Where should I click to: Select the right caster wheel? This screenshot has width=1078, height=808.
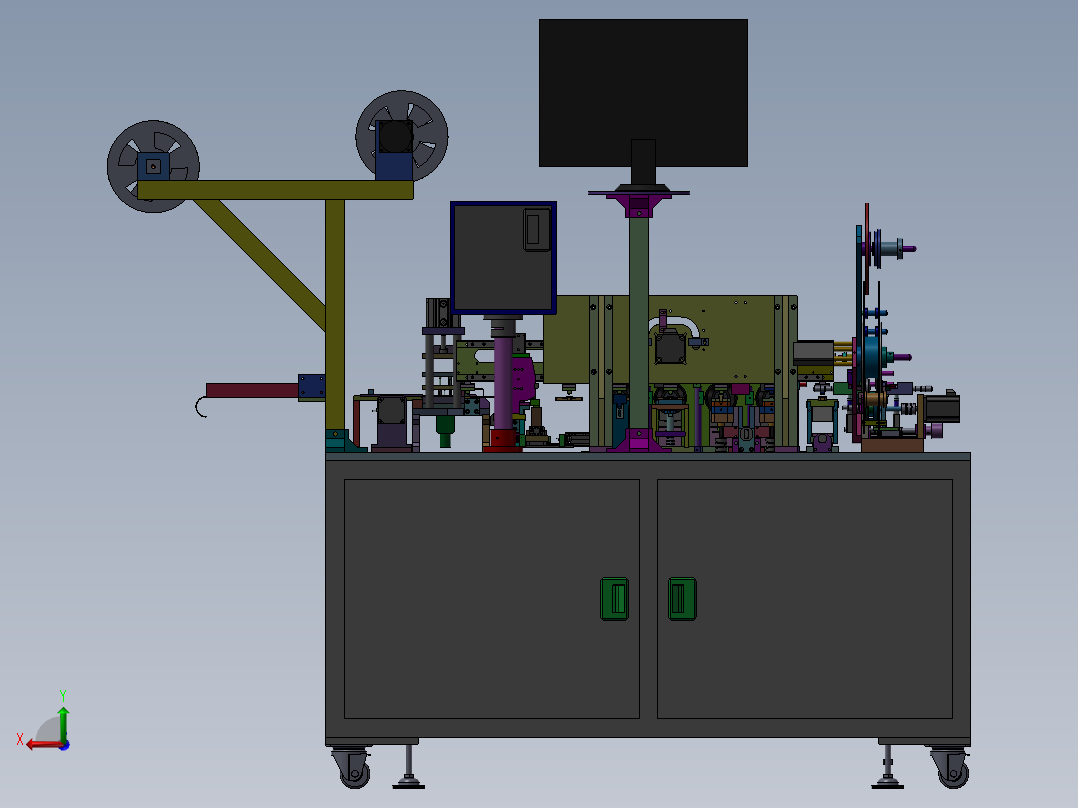[x=952, y=772]
